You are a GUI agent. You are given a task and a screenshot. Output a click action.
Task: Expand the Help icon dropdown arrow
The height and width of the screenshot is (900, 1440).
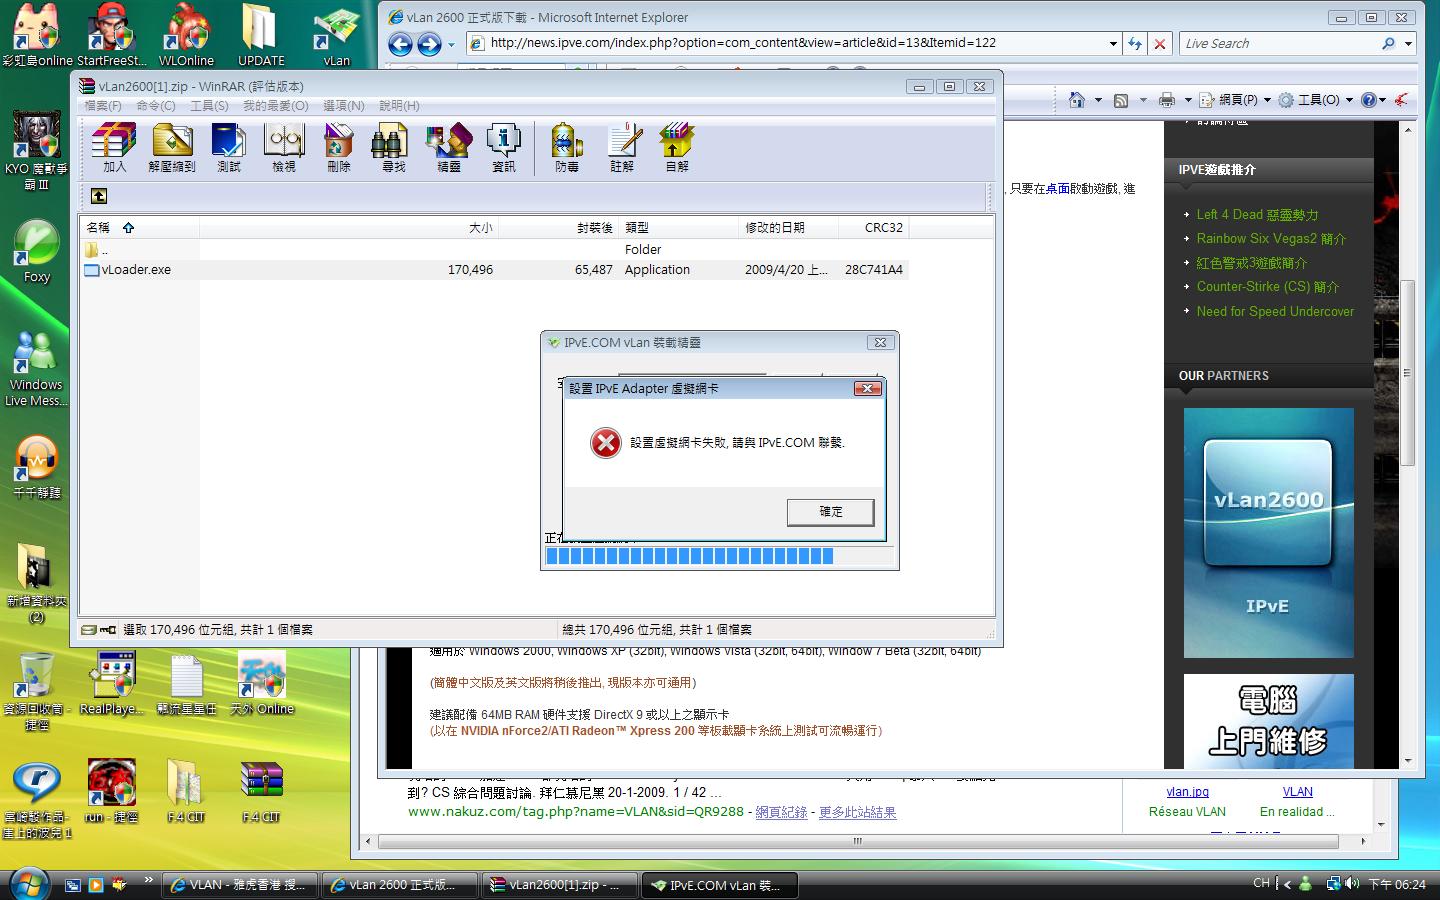(x=1383, y=100)
